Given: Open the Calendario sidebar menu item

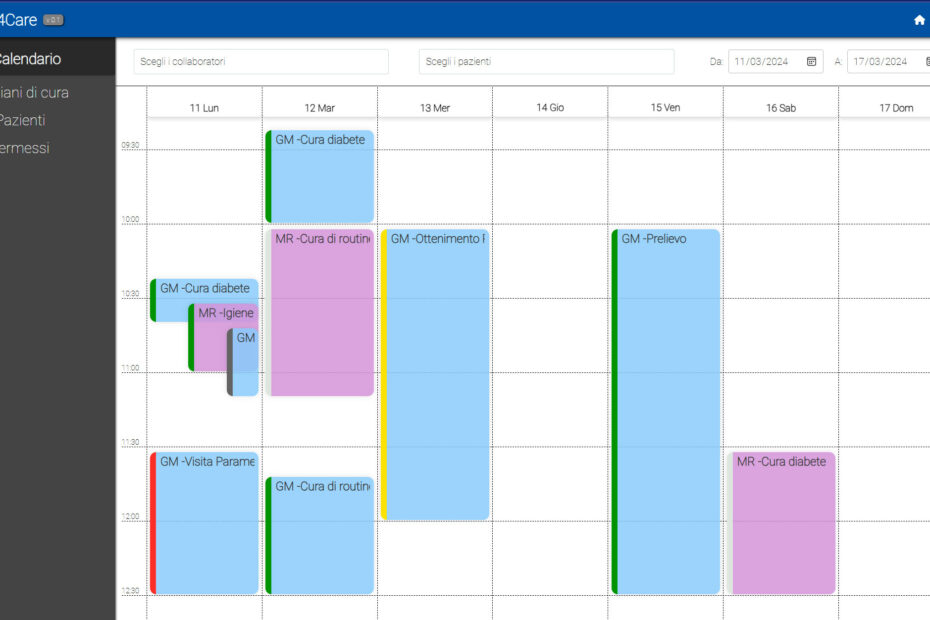Looking at the screenshot, I should 58,59.
